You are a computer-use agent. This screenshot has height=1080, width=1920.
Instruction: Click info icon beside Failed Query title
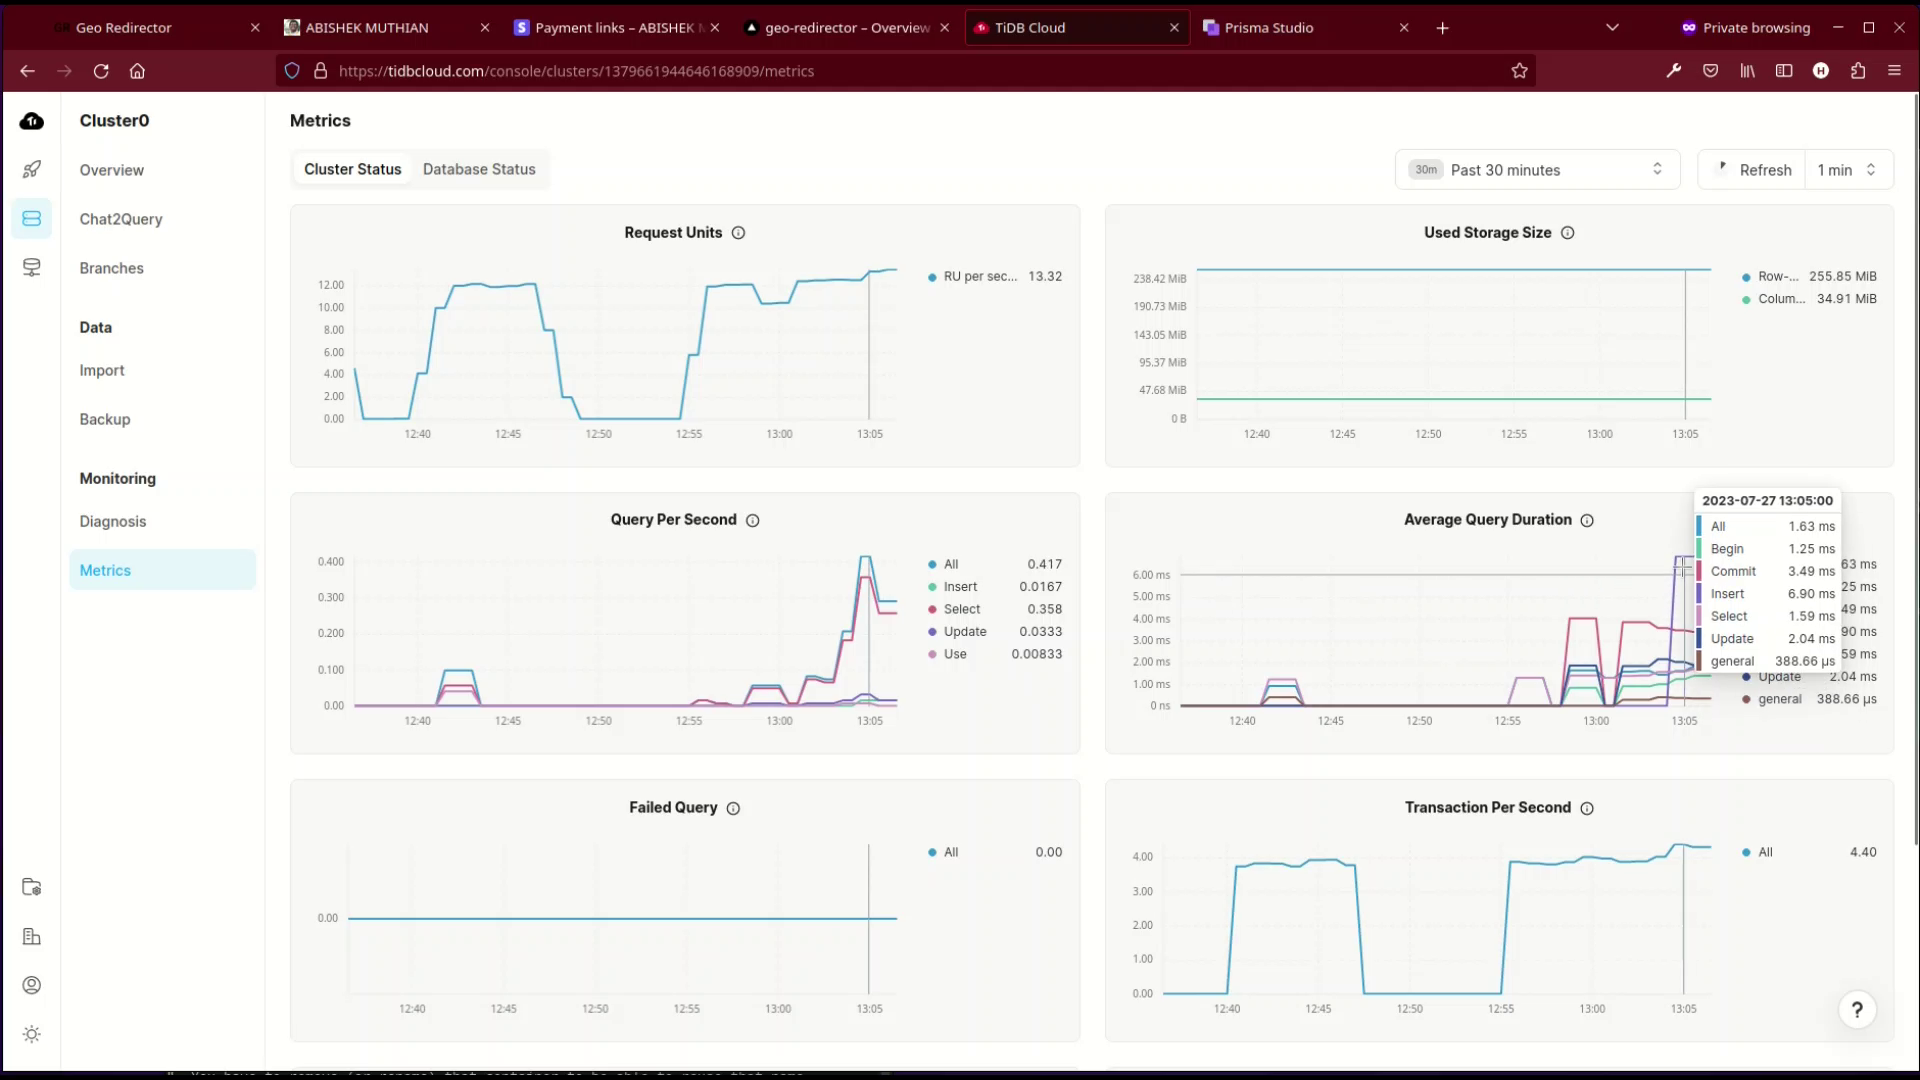tap(733, 808)
